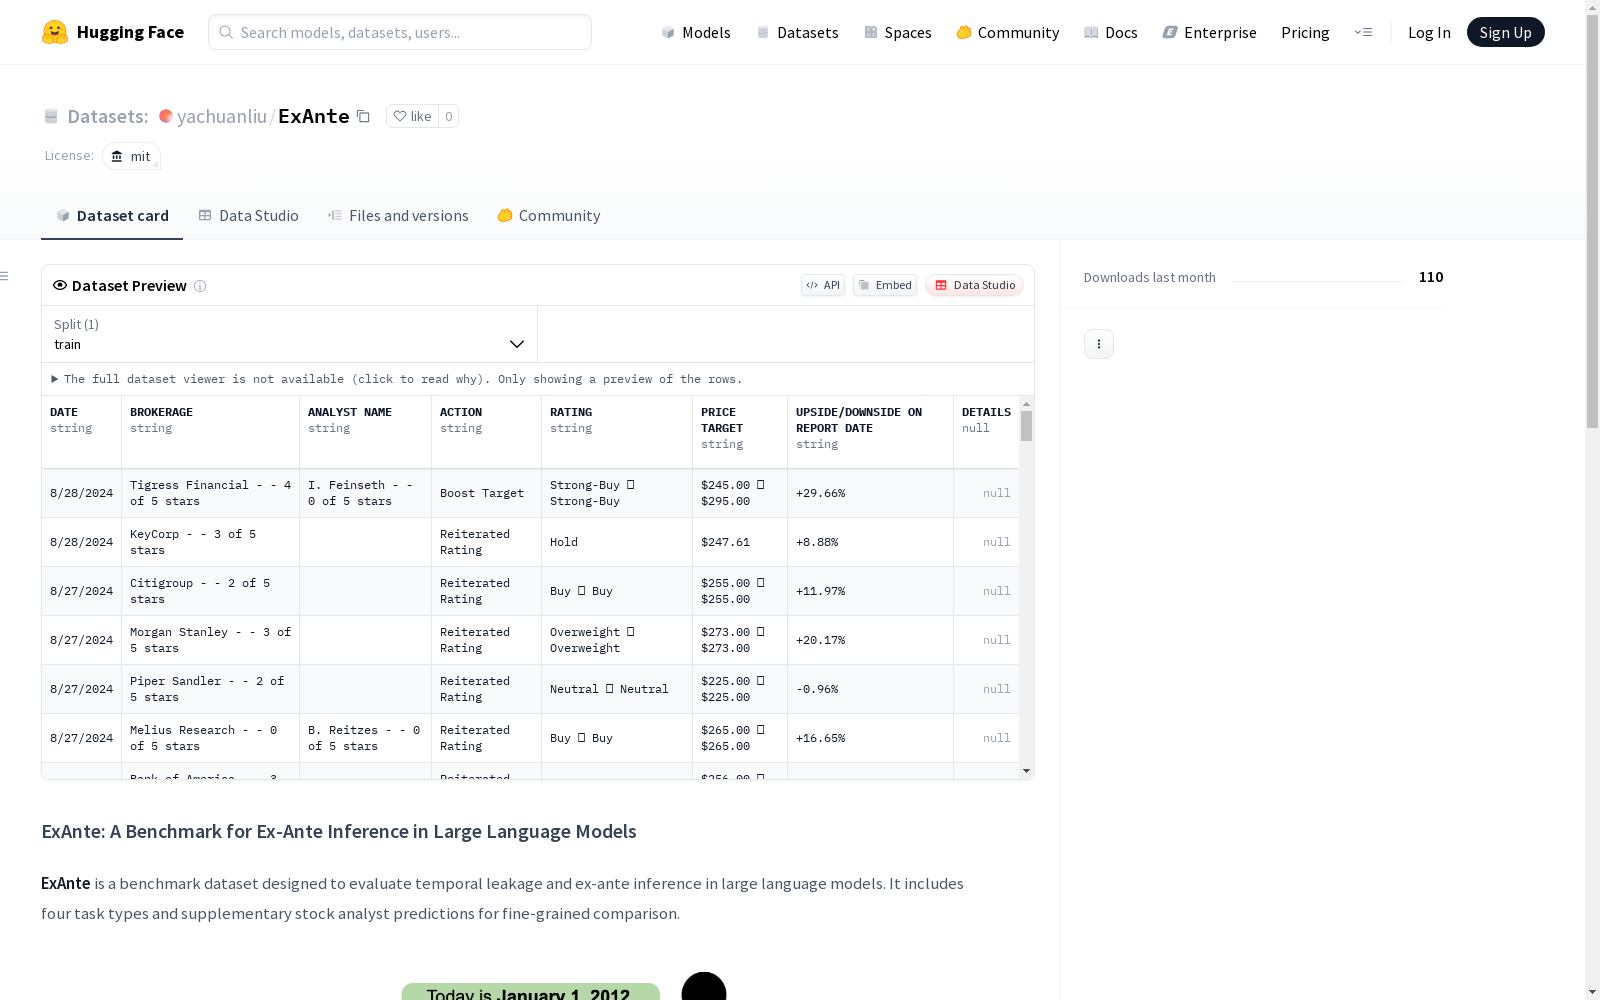Open the Models nav item

click(696, 32)
